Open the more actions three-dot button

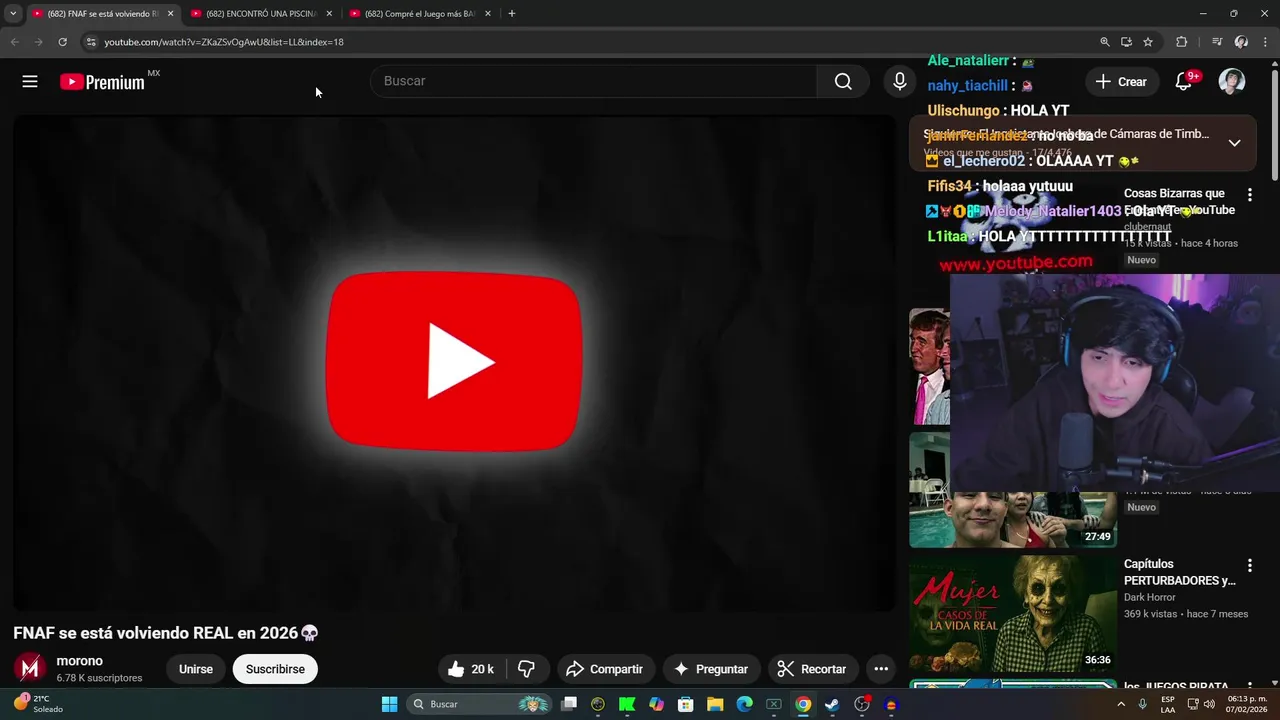(881, 669)
